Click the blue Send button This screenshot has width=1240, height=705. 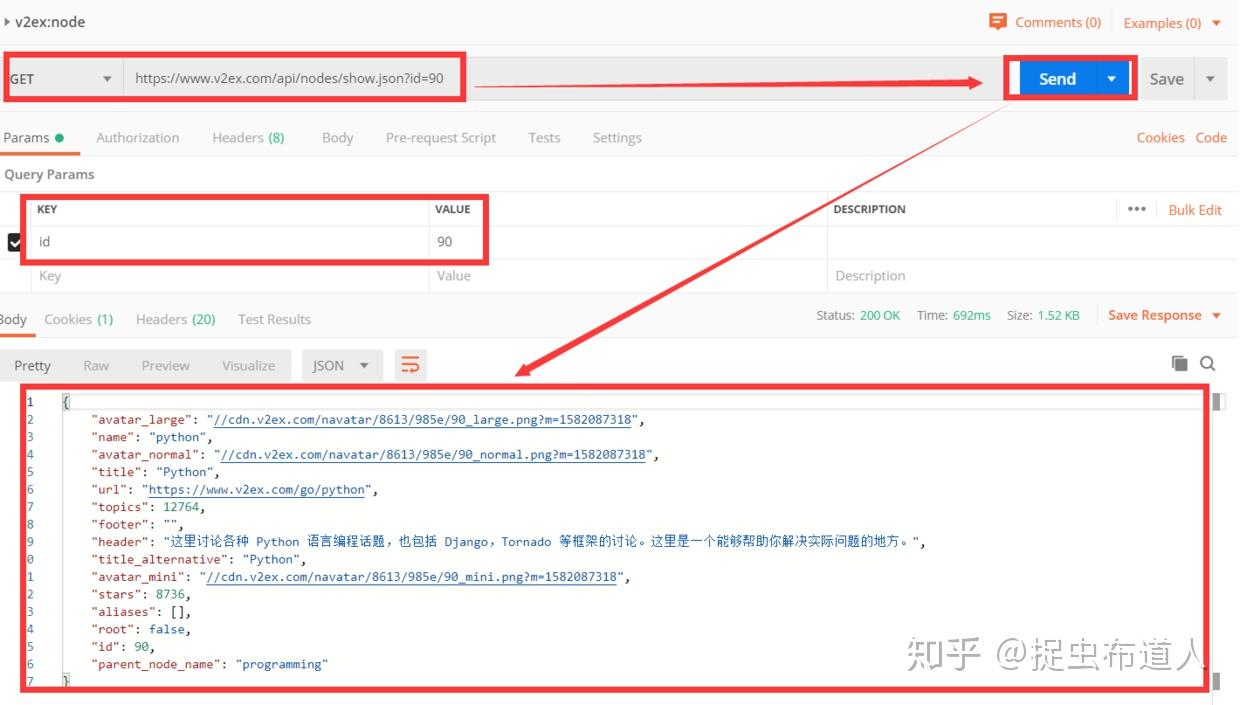tap(1057, 79)
